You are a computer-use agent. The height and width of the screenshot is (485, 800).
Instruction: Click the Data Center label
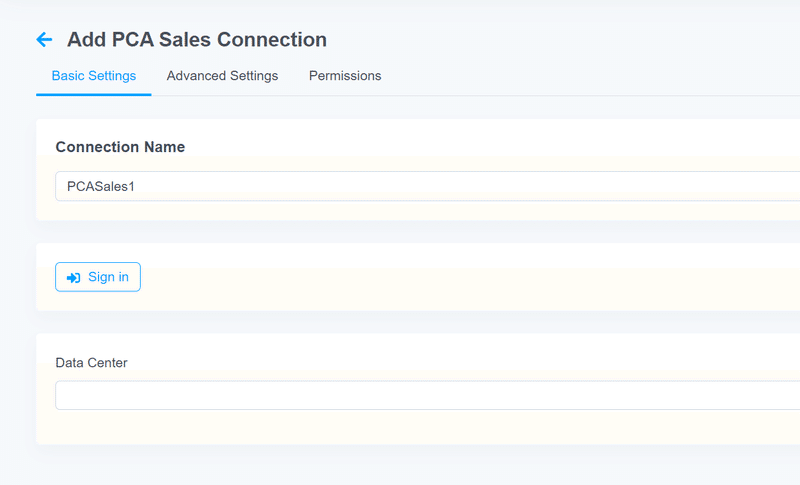click(91, 363)
